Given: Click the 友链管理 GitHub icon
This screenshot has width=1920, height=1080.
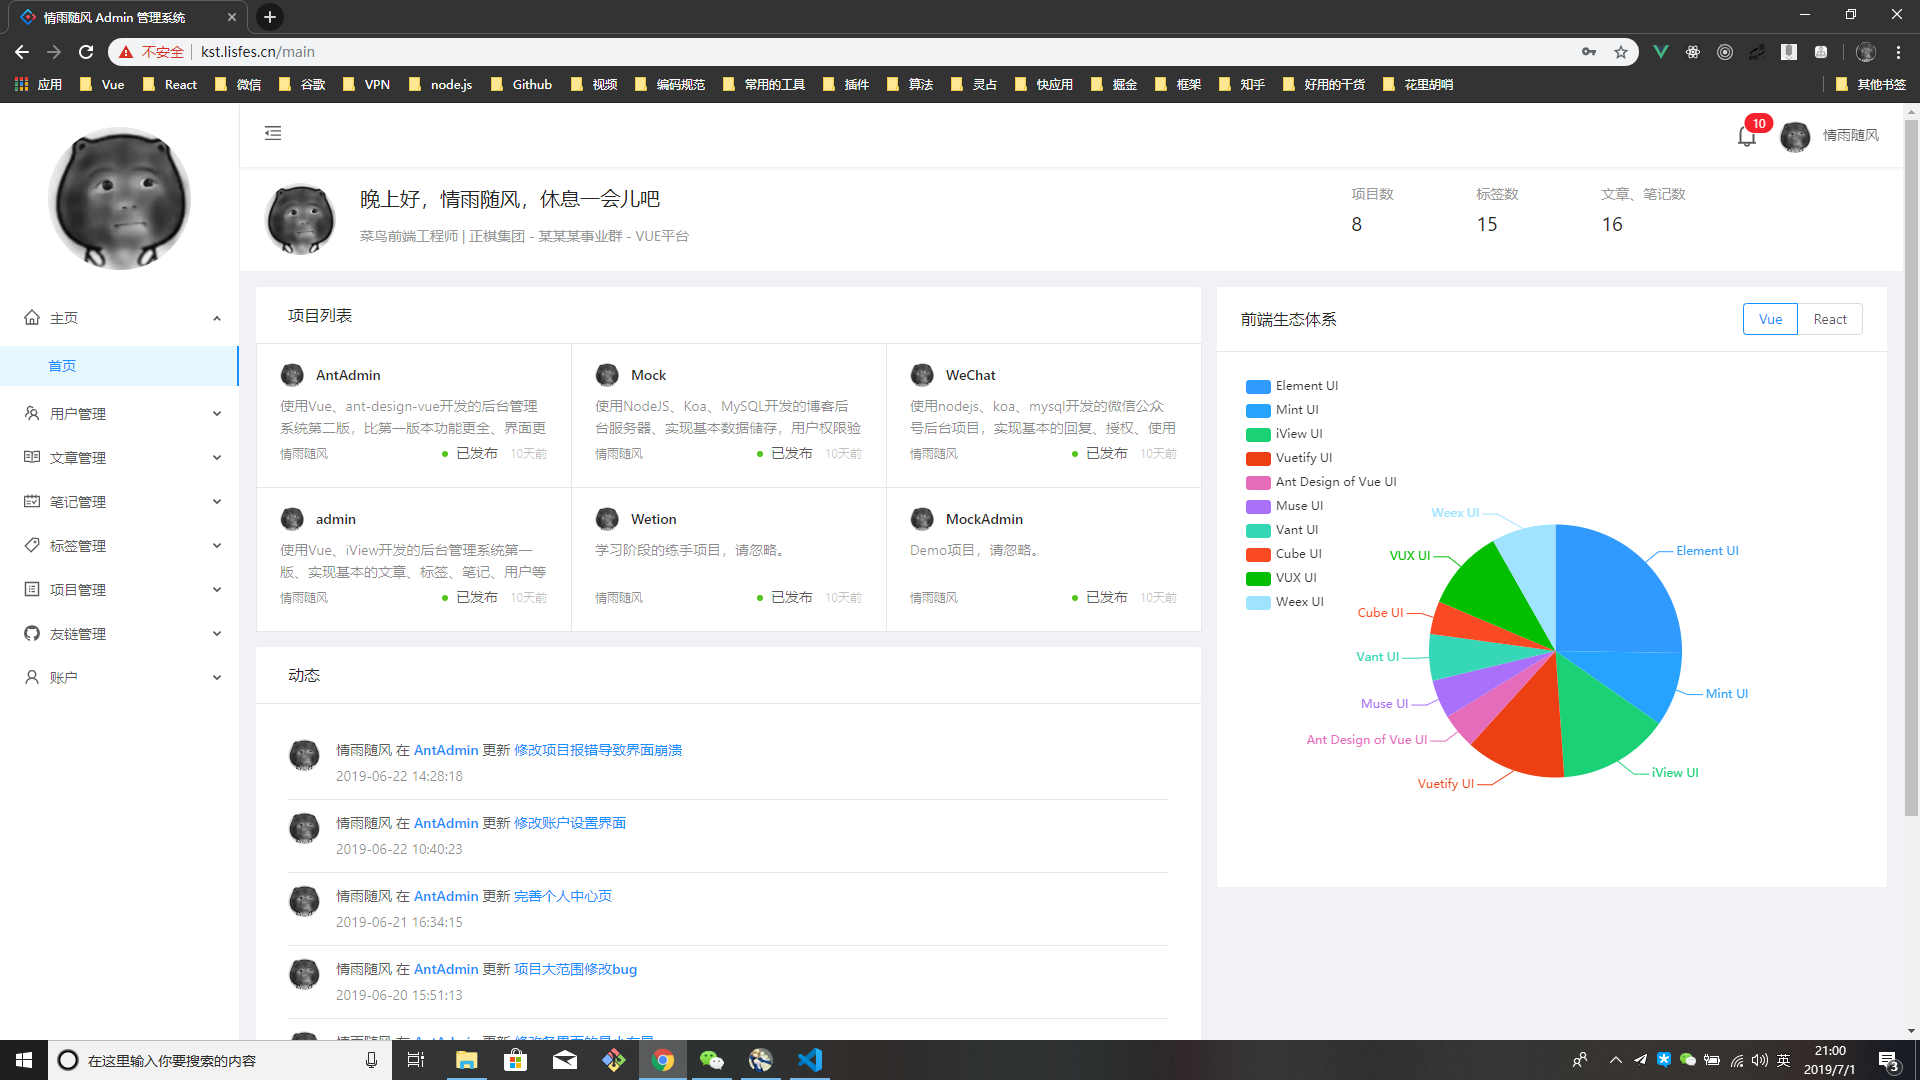Looking at the screenshot, I should (x=32, y=633).
